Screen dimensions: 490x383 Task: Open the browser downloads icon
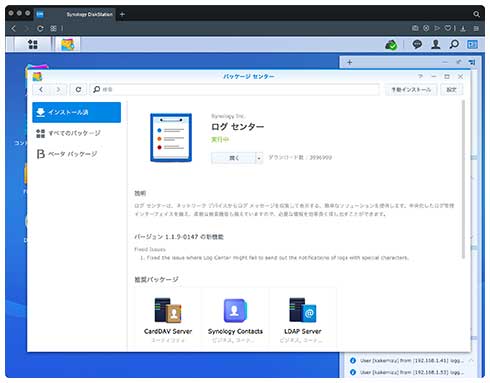(463, 28)
